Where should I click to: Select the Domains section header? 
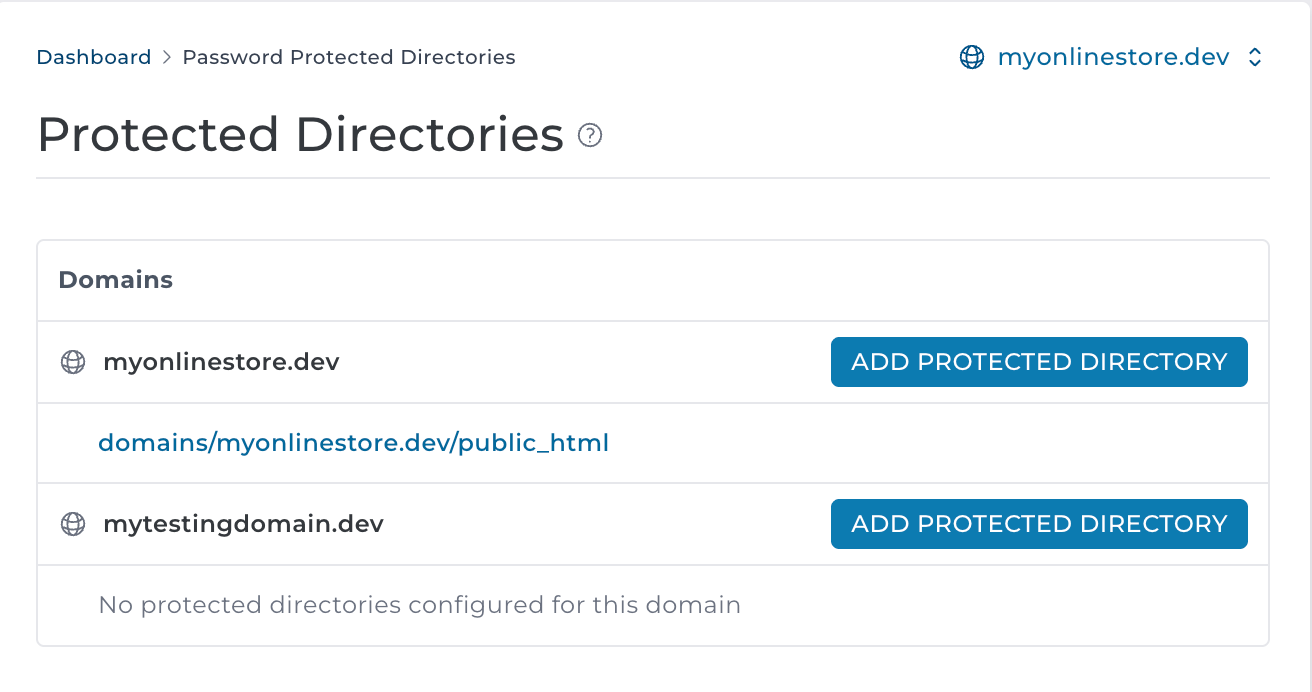(116, 280)
